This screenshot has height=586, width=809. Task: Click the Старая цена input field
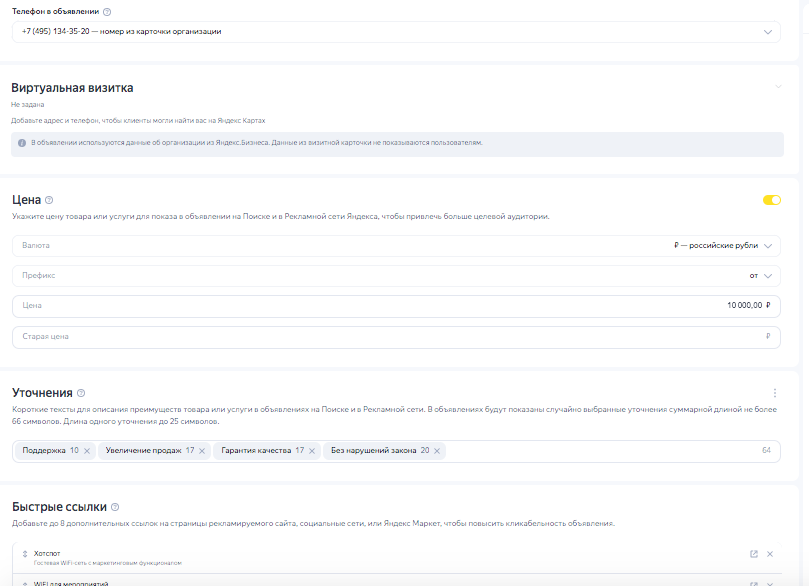(x=396, y=337)
